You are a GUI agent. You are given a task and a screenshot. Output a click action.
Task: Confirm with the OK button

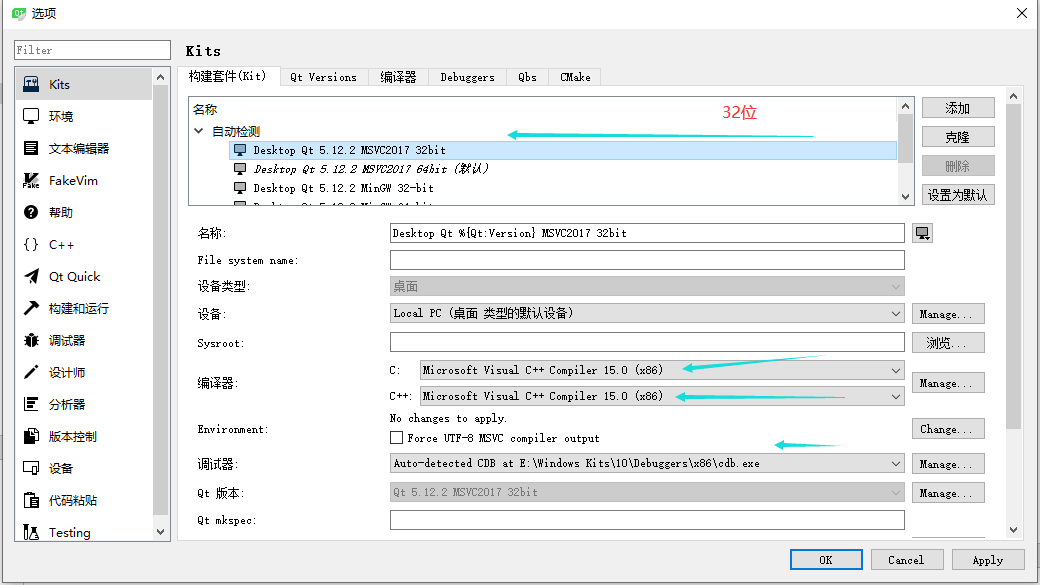(826, 560)
